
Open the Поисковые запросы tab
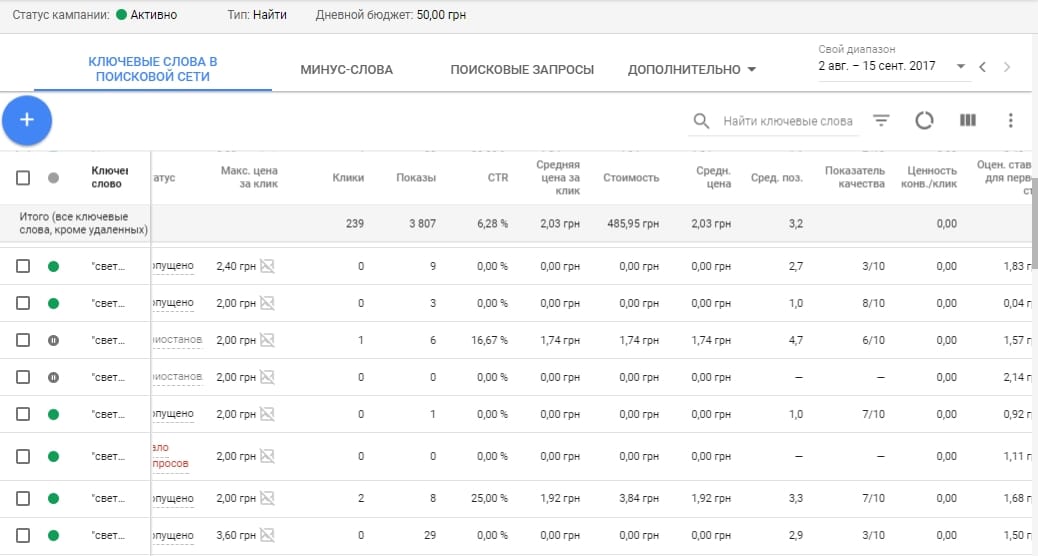click(522, 70)
